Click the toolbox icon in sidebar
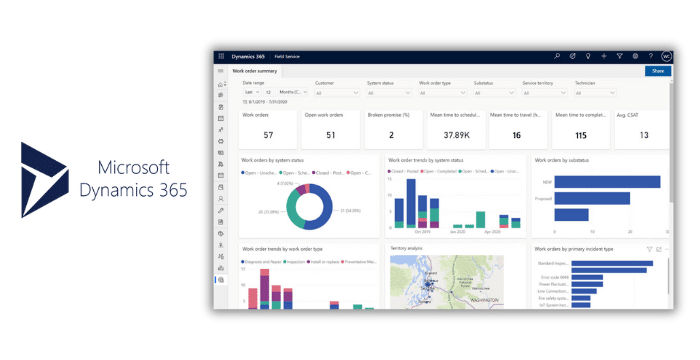This screenshot has height=360, width=700. (x=221, y=268)
